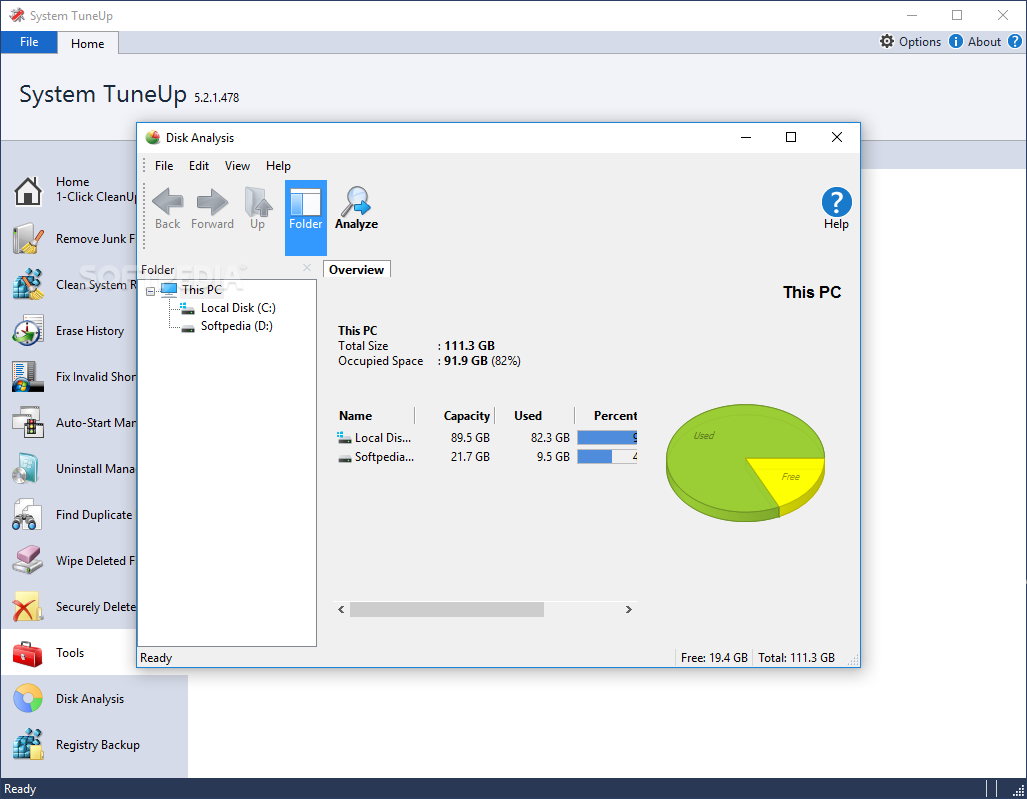
Task: Open Auto-Start Manager icon
Action: coord(28,422)
